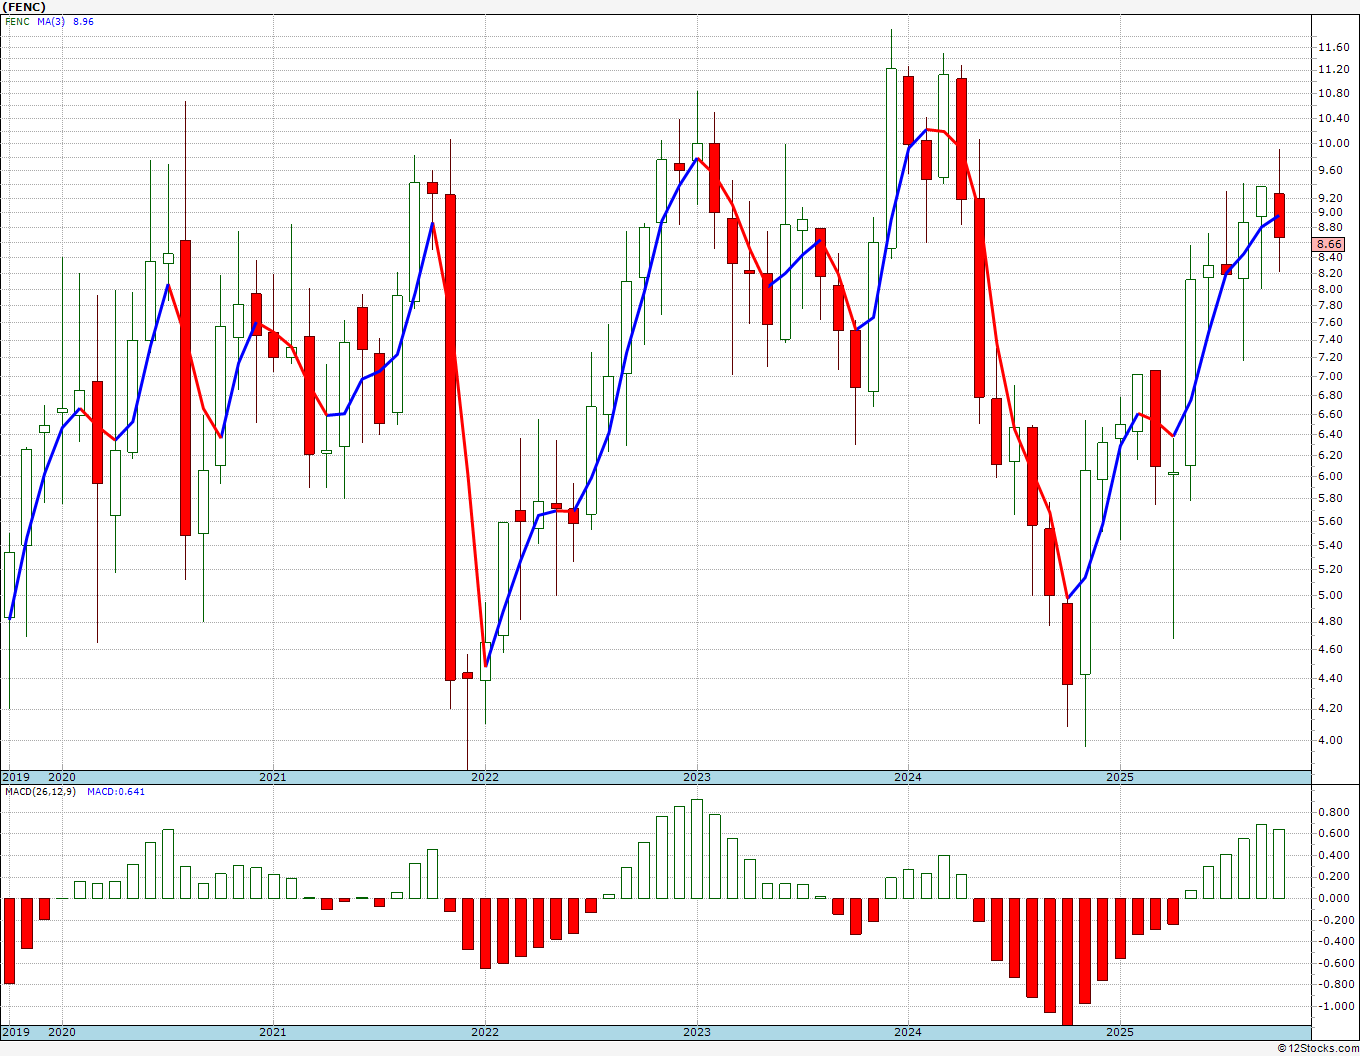Click the (FENC) chart title

(x=24, y=7)
